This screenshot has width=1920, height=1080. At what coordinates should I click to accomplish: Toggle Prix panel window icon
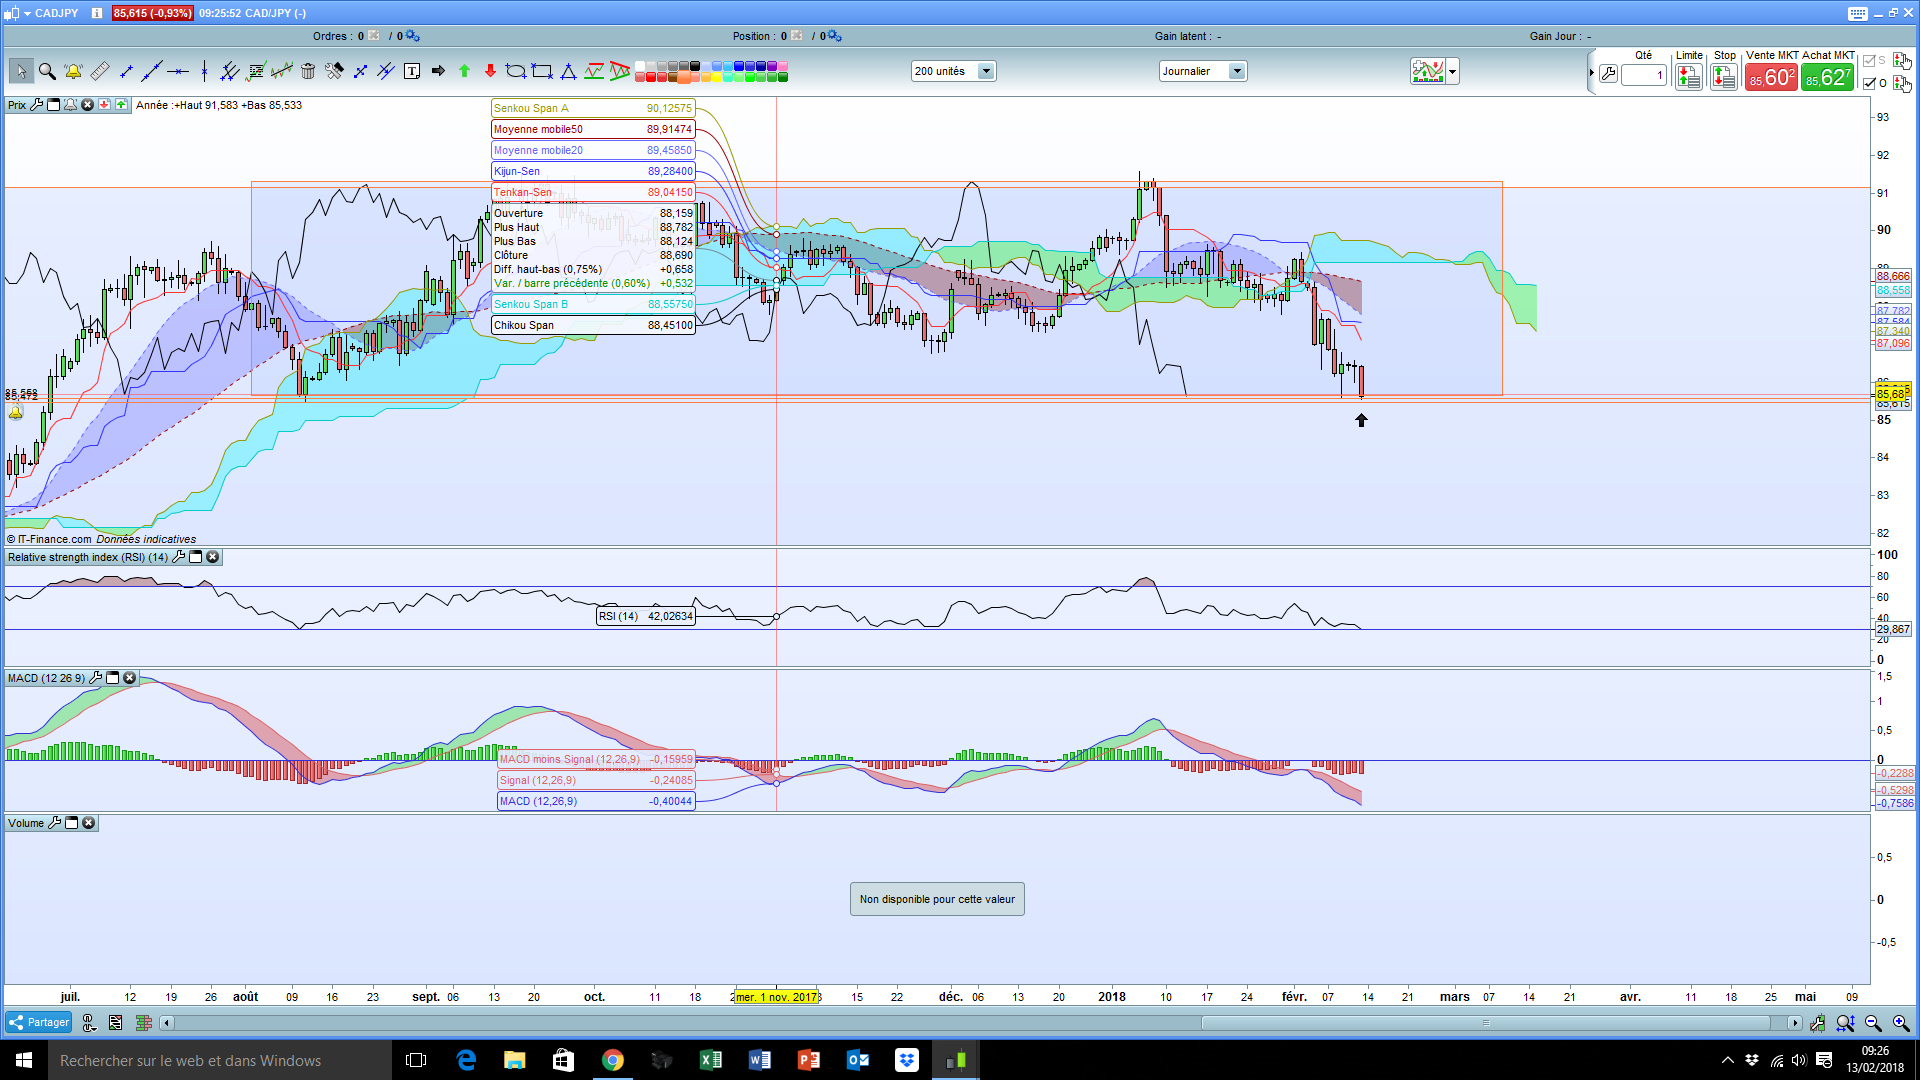click(x=54, y=105)
